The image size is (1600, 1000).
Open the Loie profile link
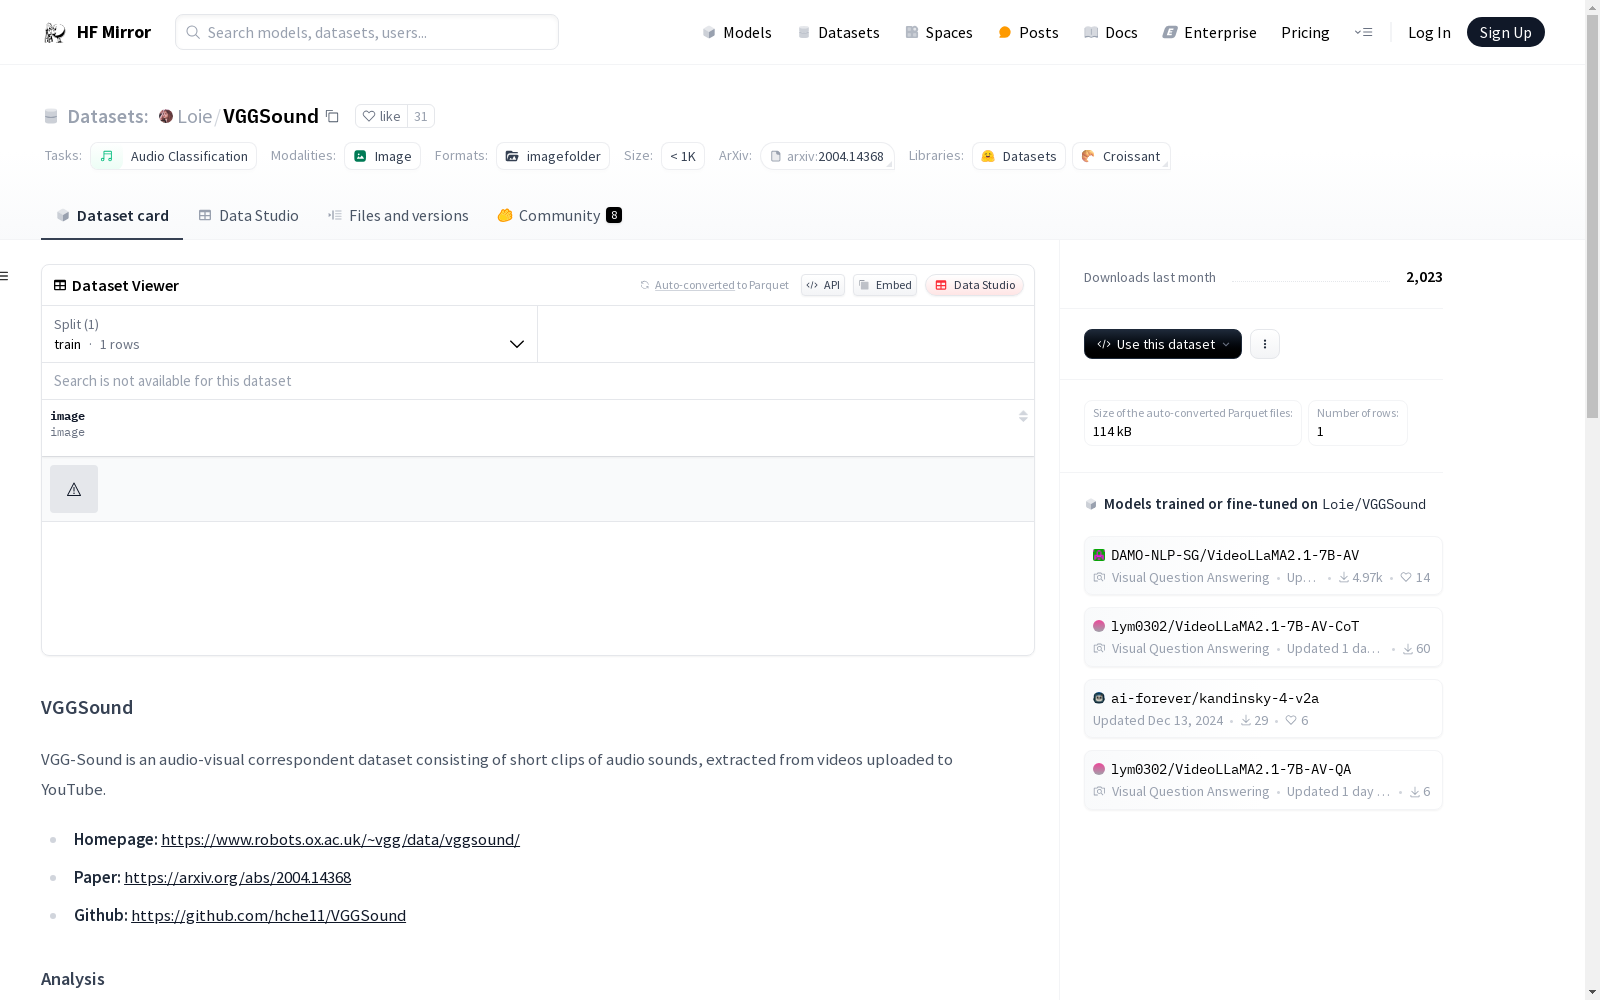pos(195,116)
